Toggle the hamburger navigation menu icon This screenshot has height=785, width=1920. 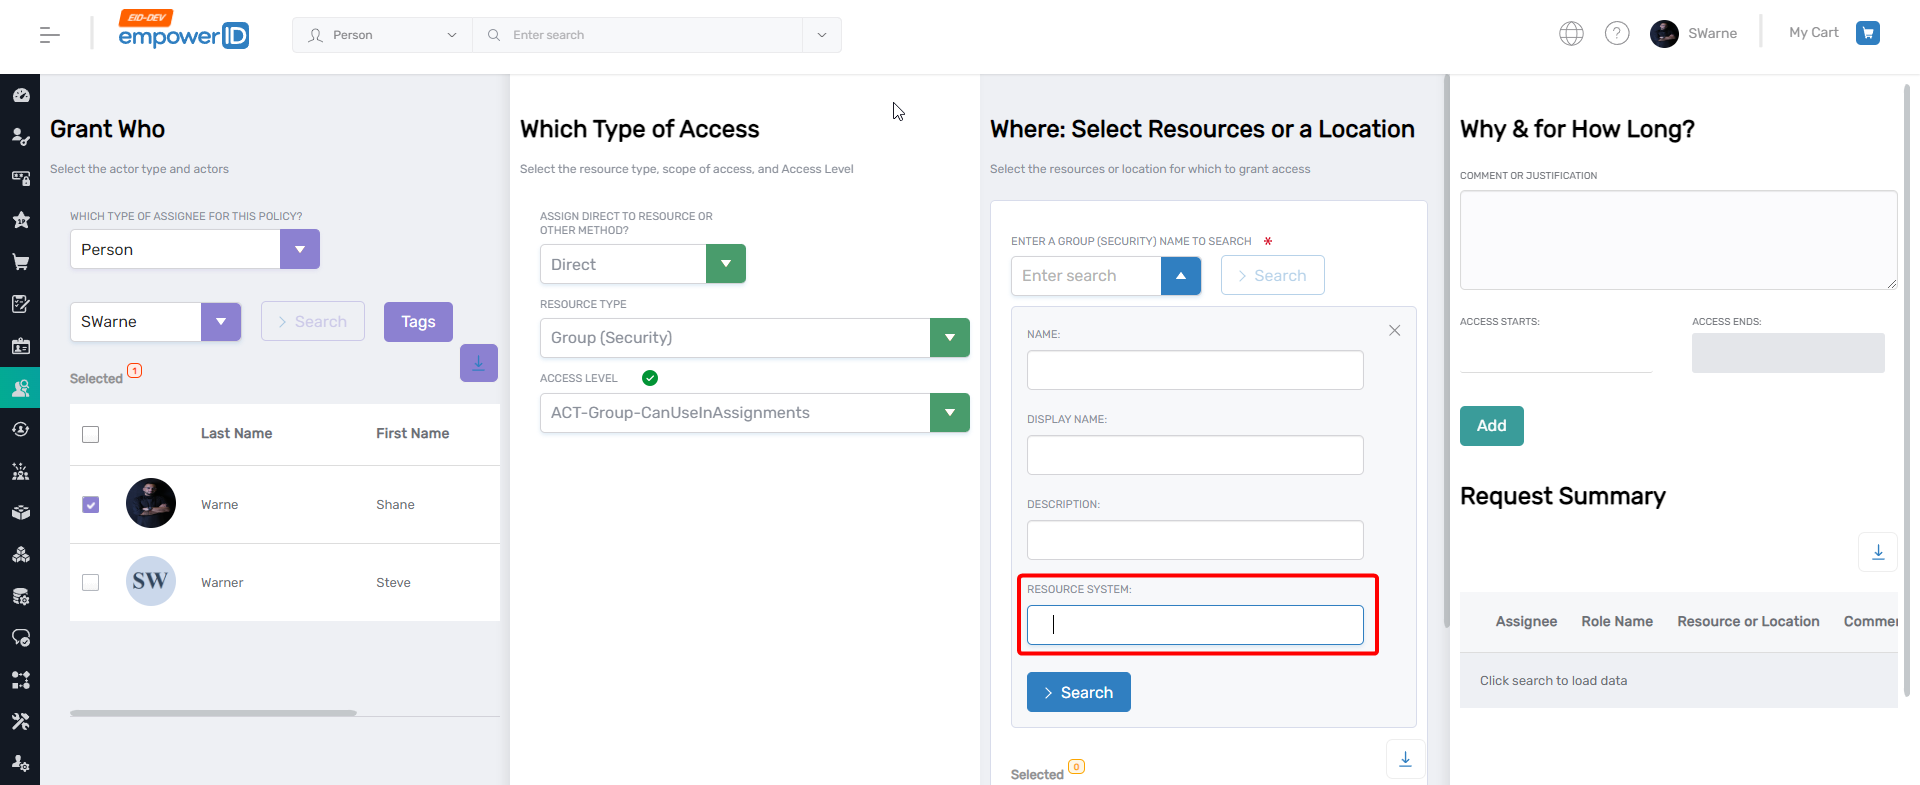pyautogui.click(x=49, y=35)
